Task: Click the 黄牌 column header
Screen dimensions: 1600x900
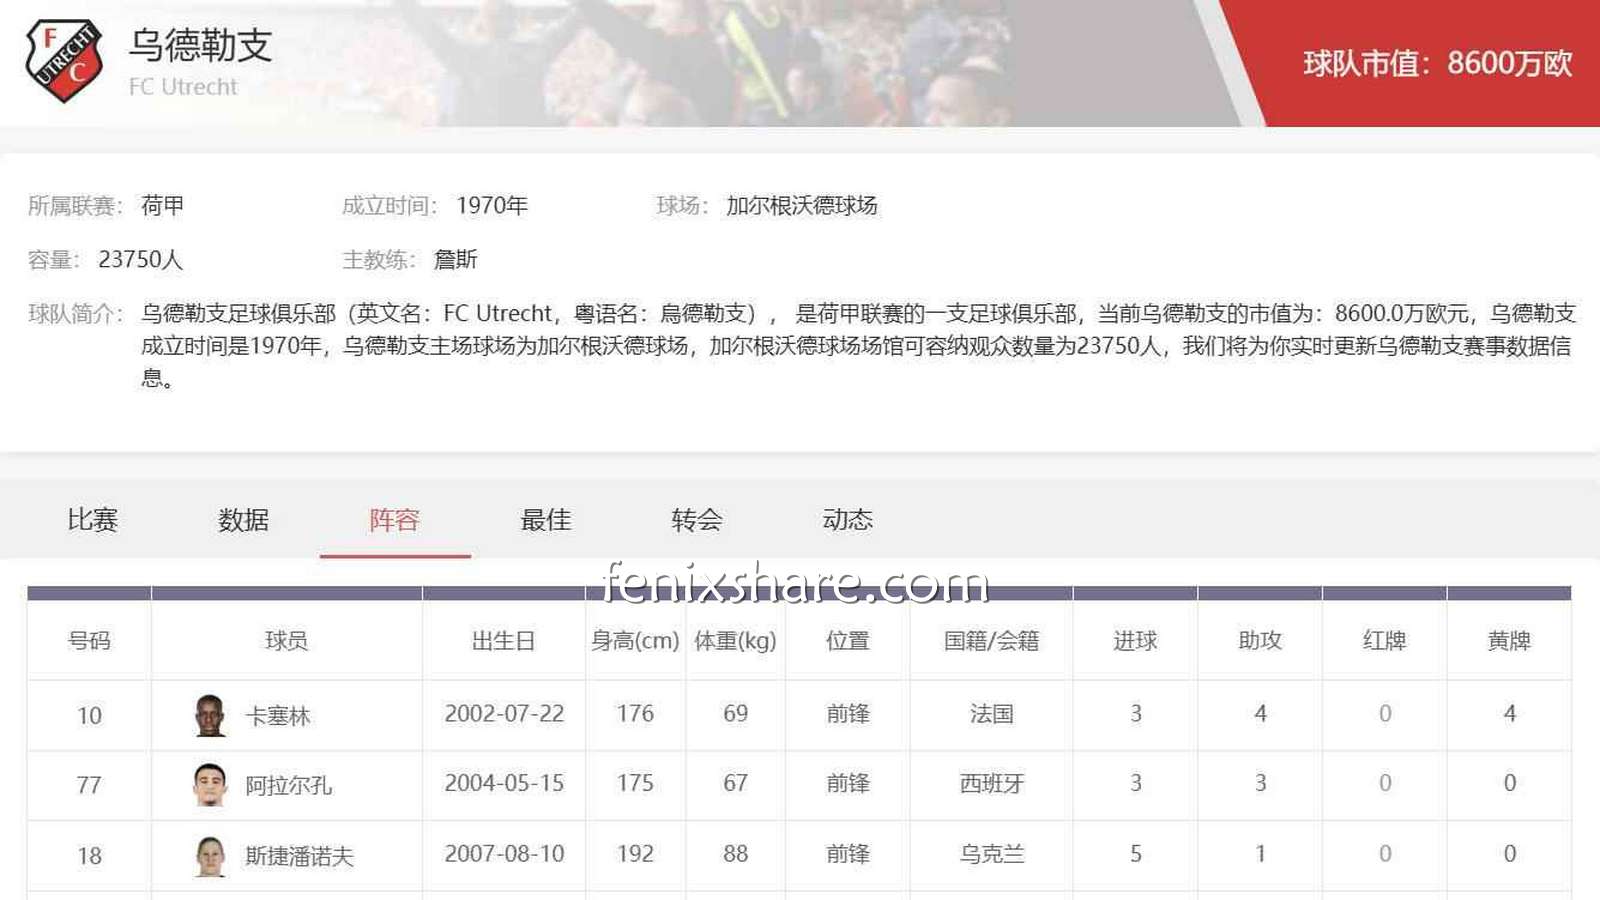Action: tap(1509, 641)
